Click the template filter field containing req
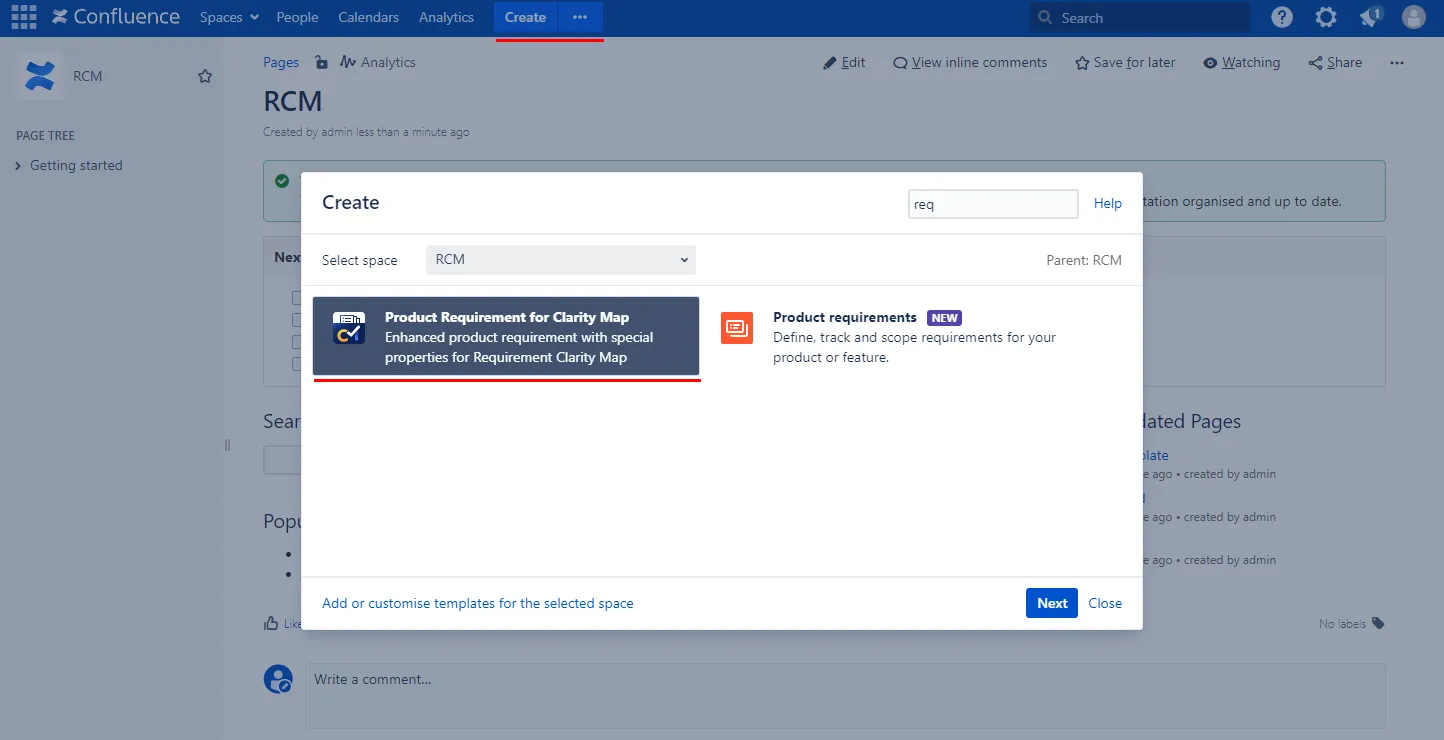 pos(993,203)
